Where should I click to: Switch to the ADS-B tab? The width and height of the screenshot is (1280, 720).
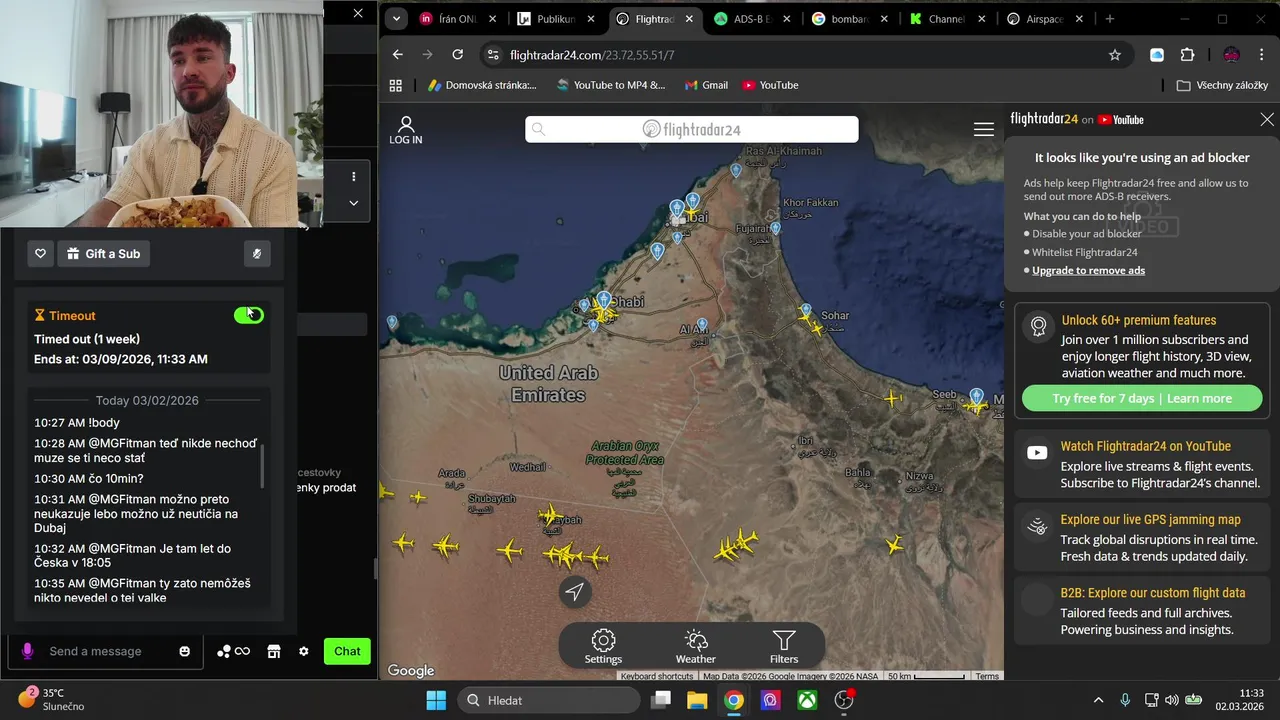752,19
